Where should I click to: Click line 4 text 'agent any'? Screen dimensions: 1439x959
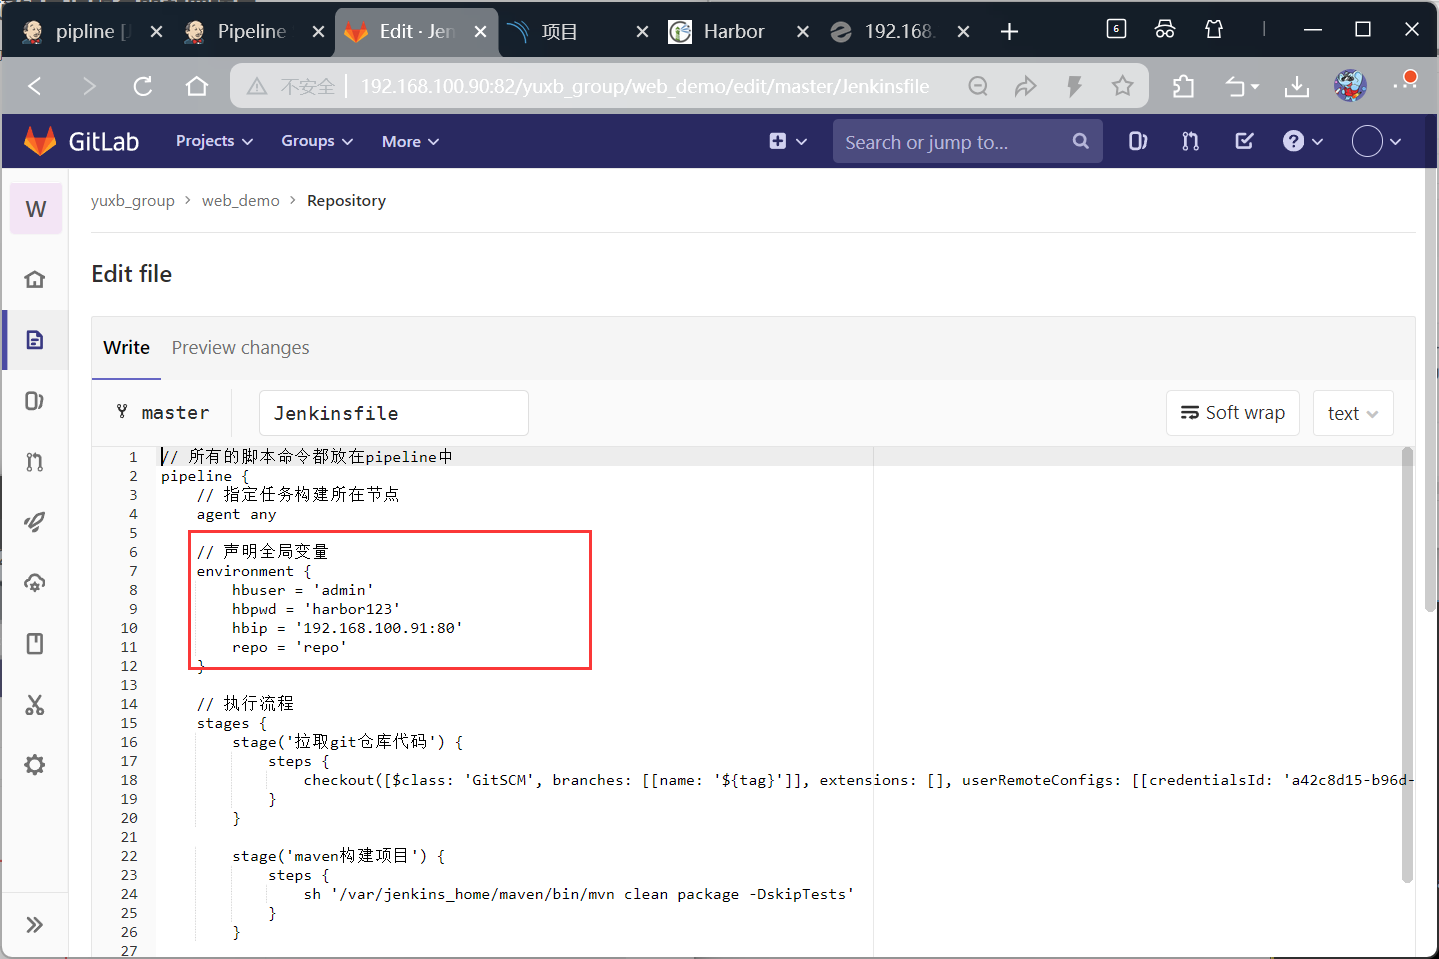point(236,514)
